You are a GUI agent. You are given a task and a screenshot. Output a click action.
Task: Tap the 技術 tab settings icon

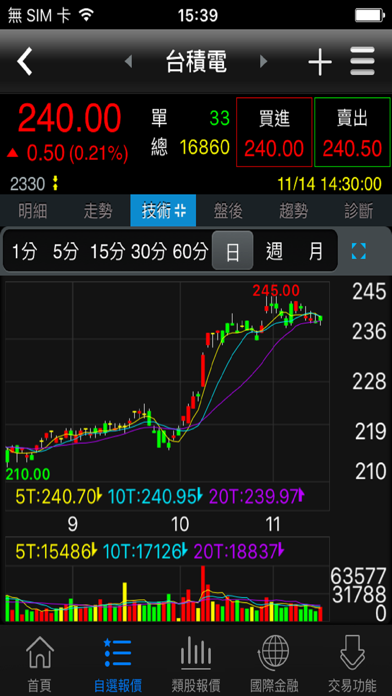pos(180,211)
